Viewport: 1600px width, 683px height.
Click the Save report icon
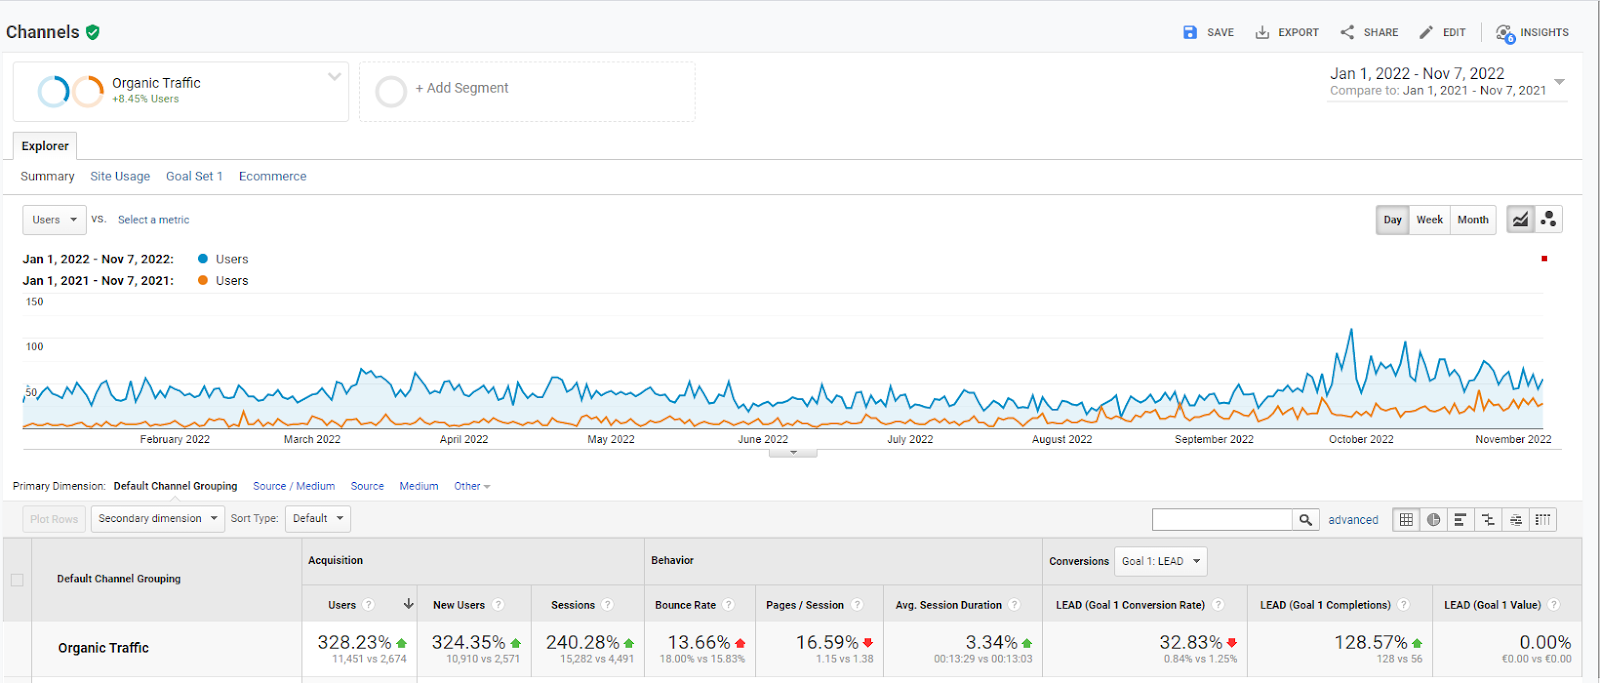tap(1190, 32)
